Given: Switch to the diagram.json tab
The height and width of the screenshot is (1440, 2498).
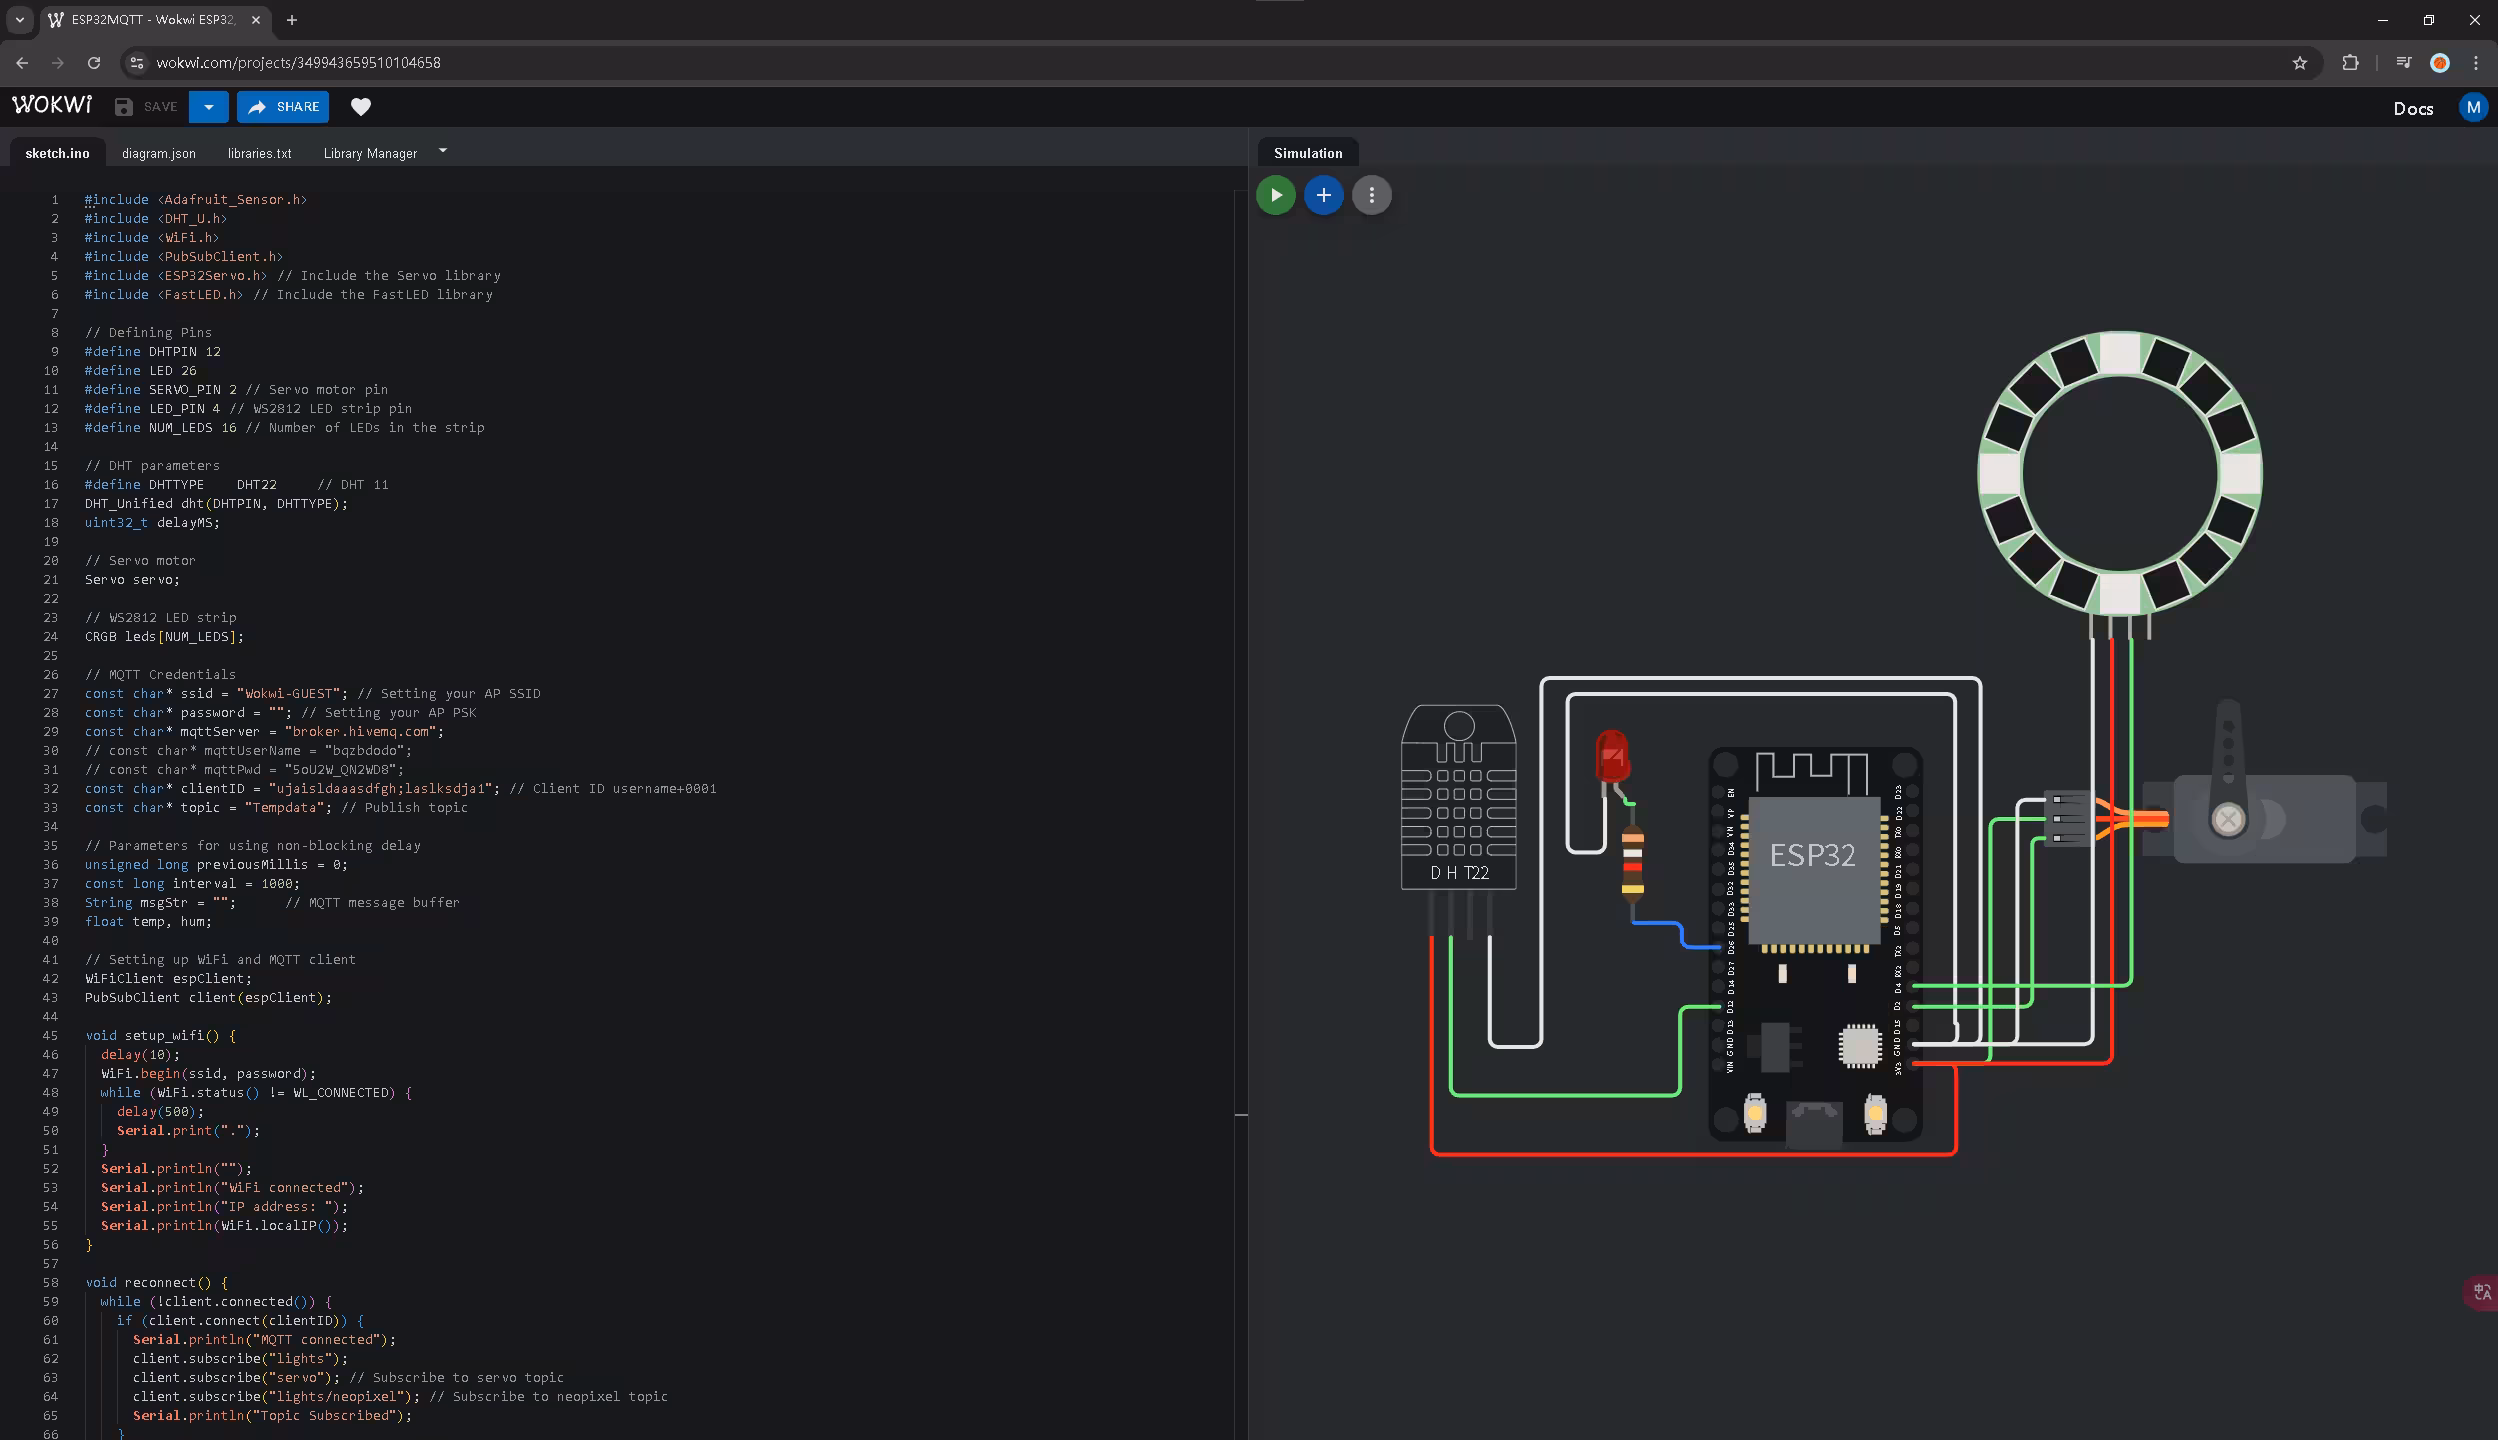Looking at the screenshot, I should tap(159, 153).
